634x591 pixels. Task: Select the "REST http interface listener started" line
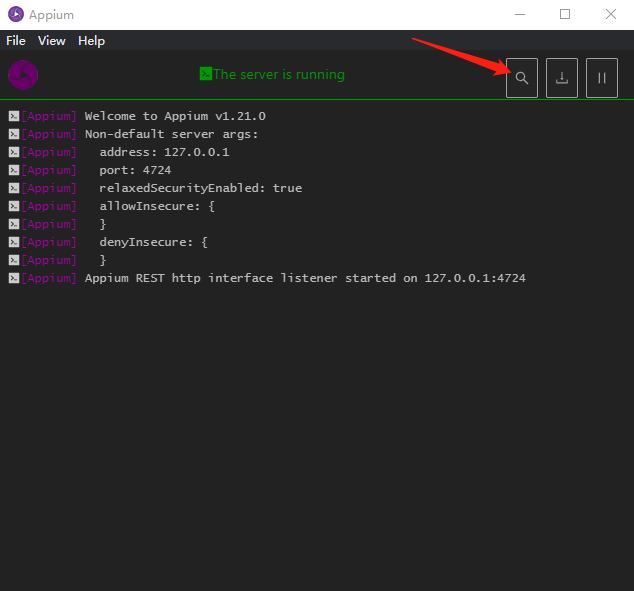[305, 278]
